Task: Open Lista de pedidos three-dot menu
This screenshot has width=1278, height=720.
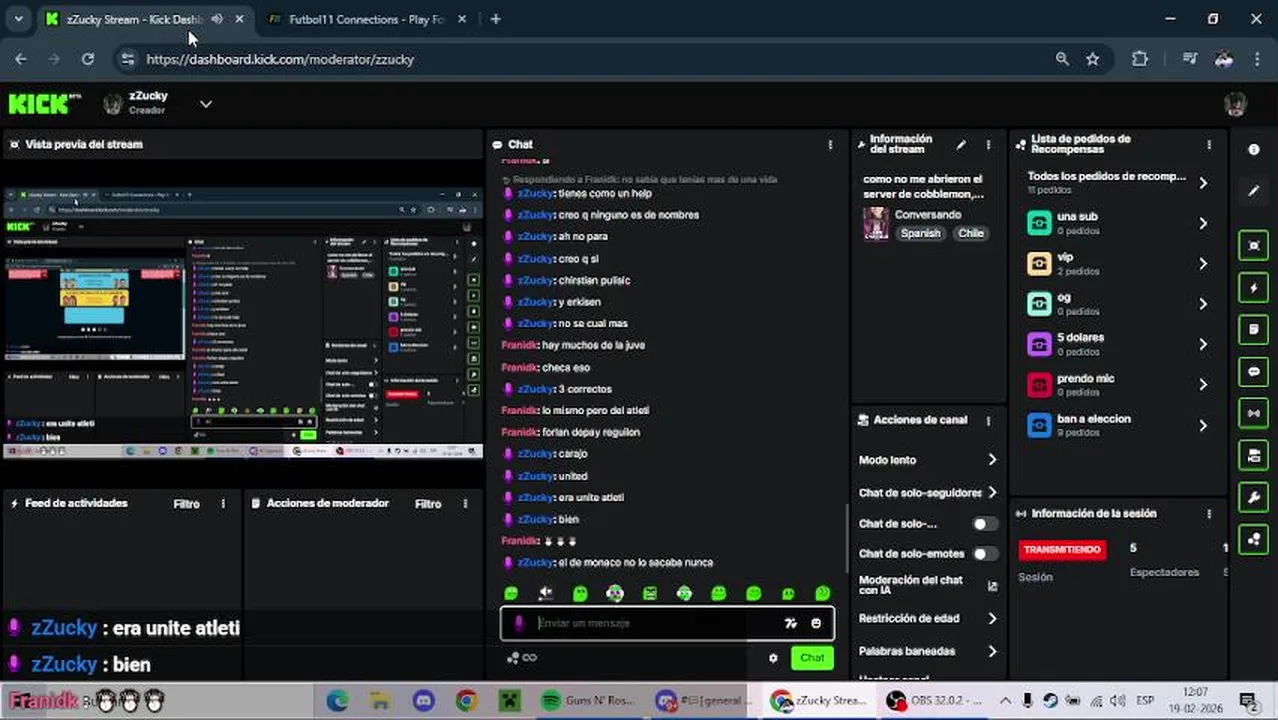Action: click(1209, 145)
